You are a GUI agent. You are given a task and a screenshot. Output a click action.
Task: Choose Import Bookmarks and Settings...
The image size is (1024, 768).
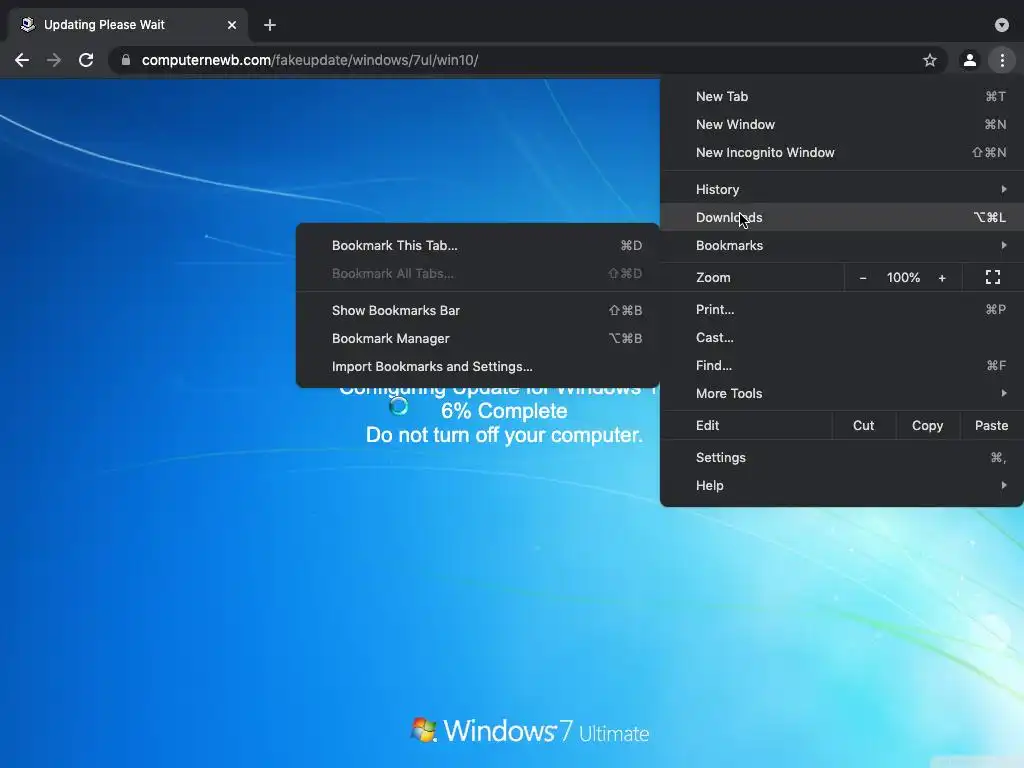(477, 367)
